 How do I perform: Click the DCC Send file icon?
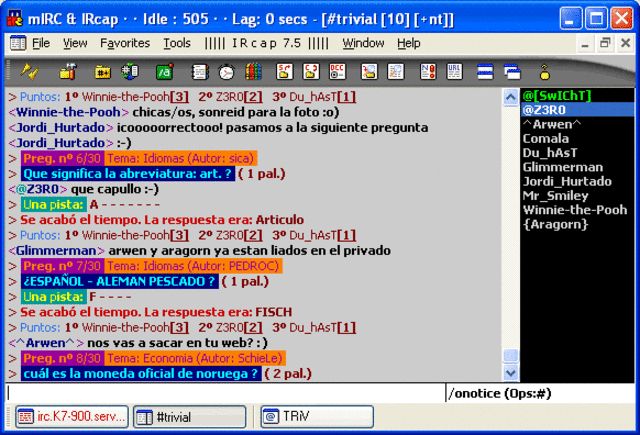coord(284,72)
